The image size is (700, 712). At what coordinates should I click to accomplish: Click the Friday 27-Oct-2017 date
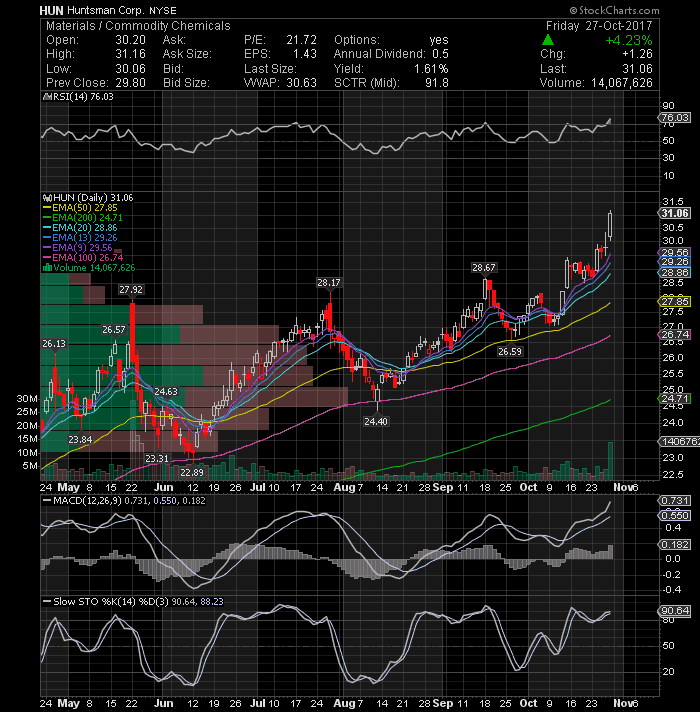(598, 26)
